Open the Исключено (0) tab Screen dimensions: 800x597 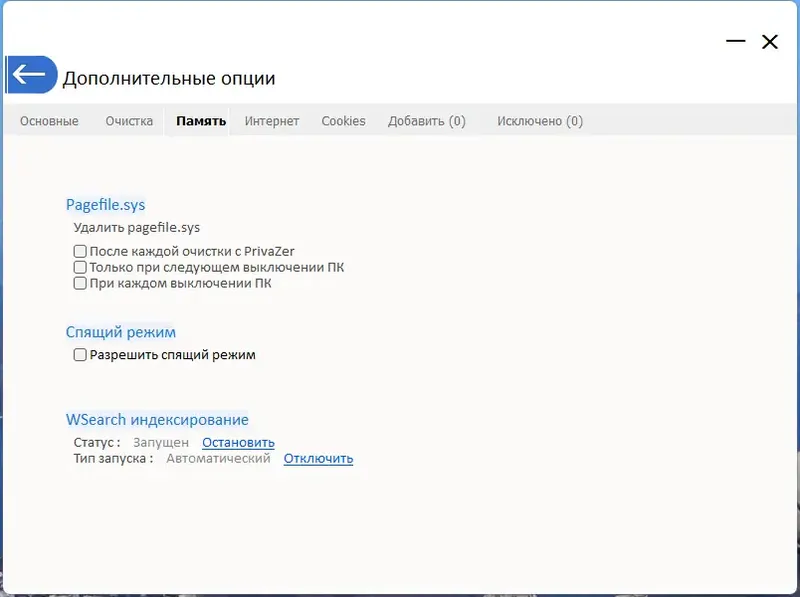pos(540,120)
